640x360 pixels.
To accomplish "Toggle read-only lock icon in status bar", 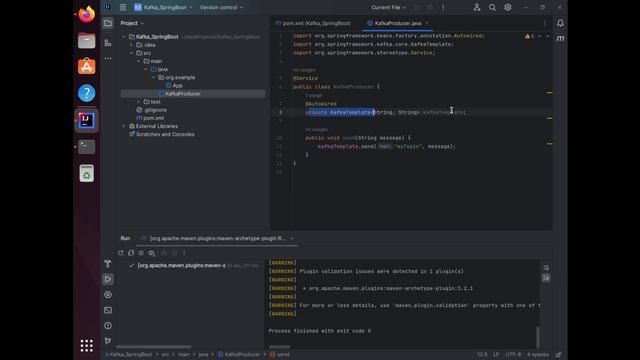I will [558, 355].
